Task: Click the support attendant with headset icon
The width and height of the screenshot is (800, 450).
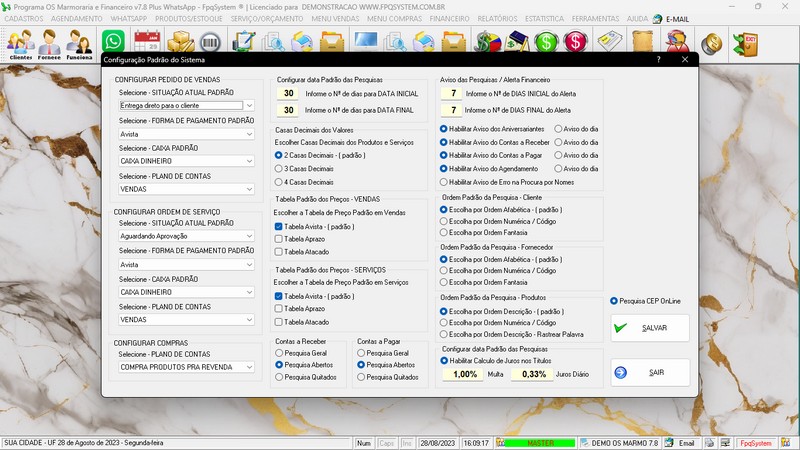Action: (677, 41)
